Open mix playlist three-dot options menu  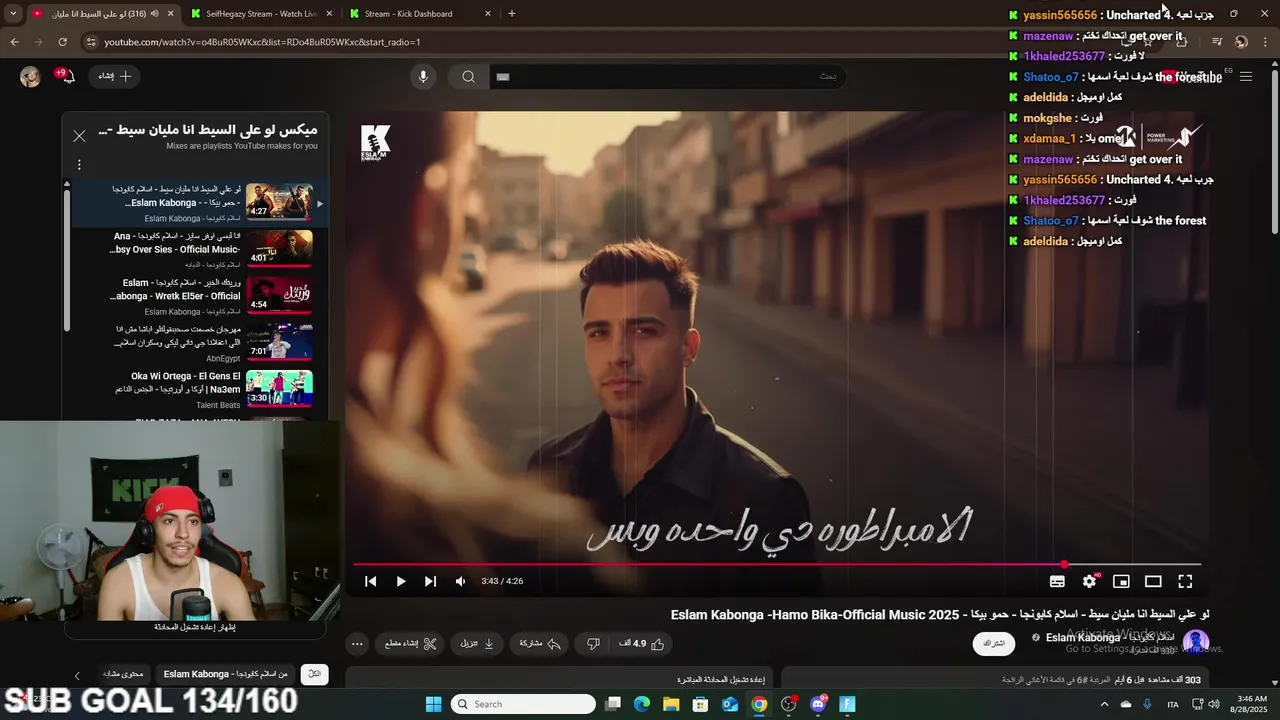79,165
